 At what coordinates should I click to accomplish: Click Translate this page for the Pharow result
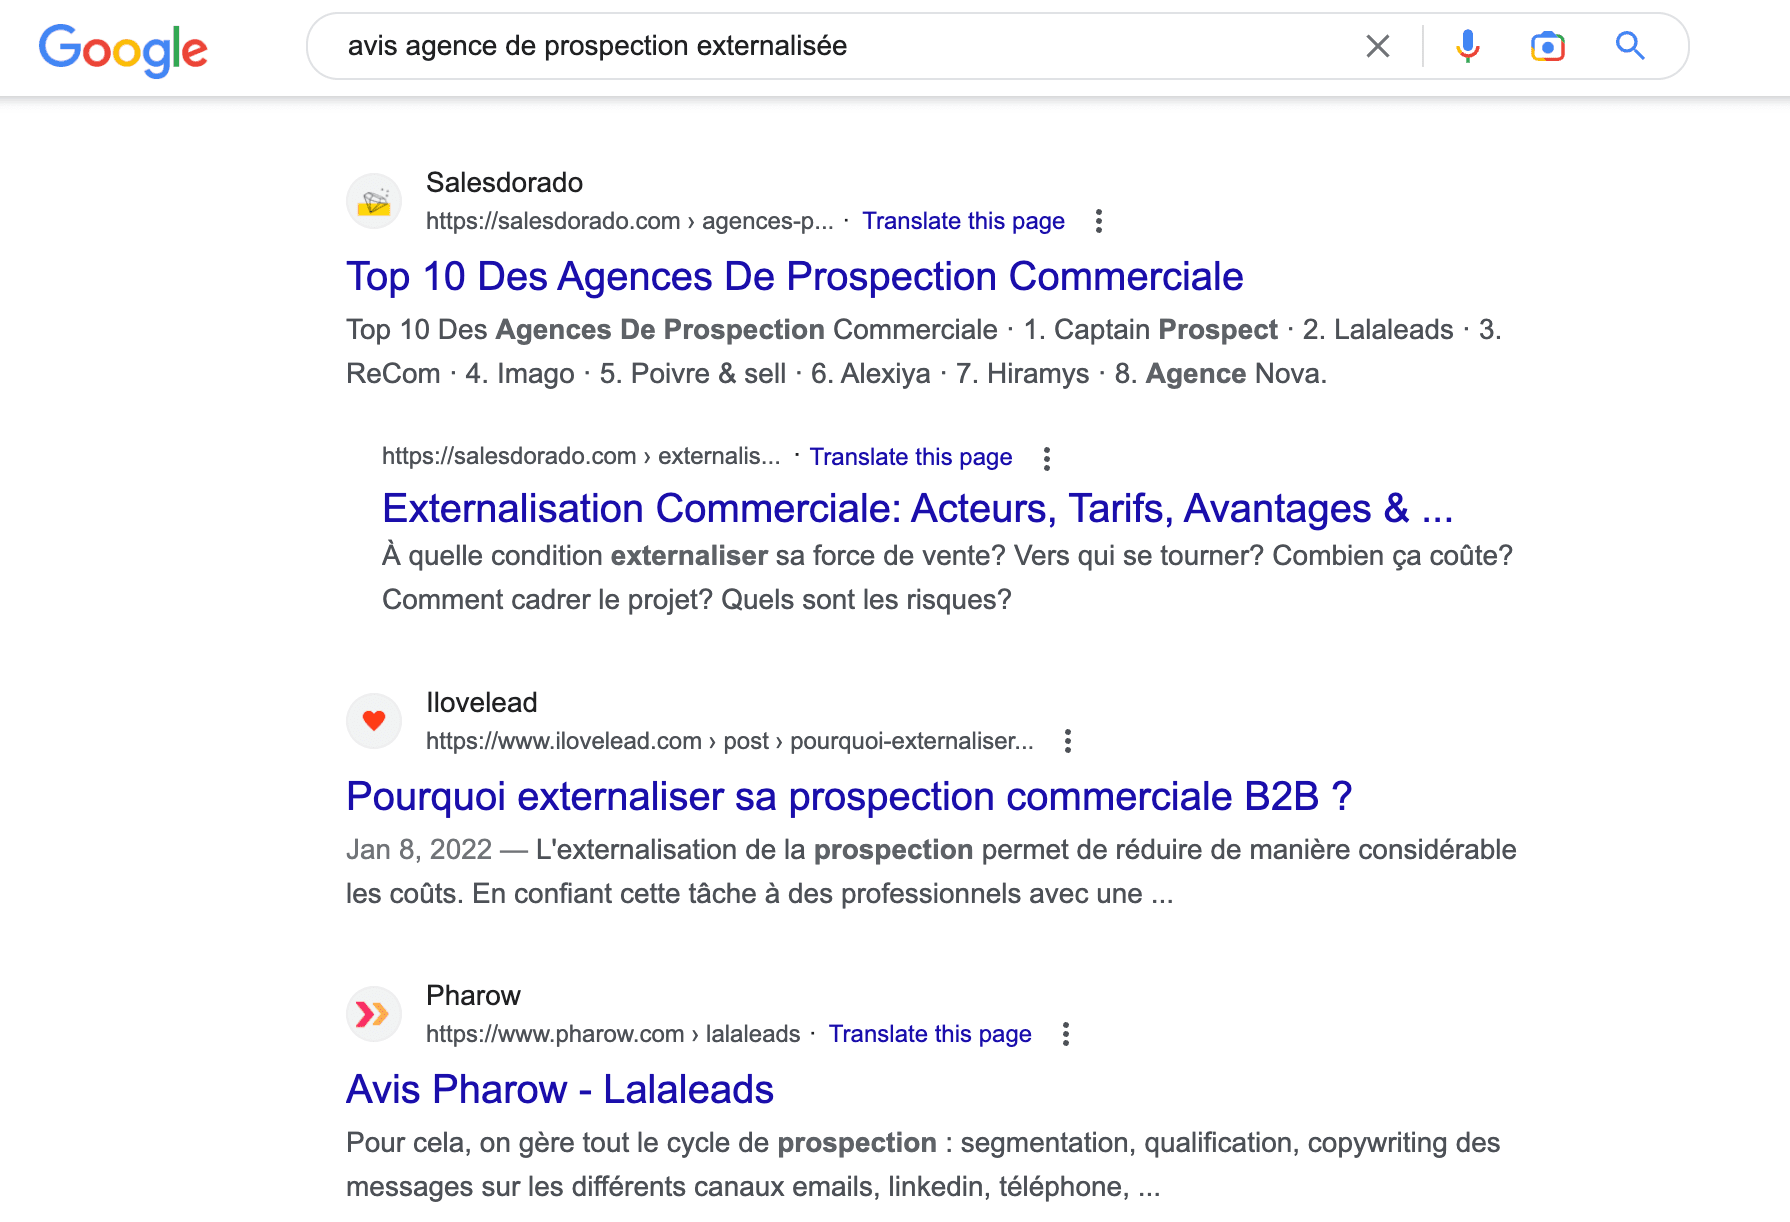coord(929,1034)
